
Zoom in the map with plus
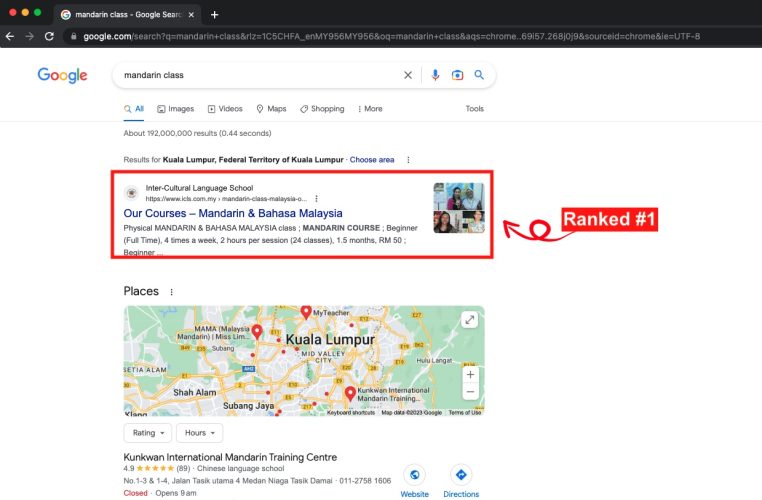pos(470,375)
